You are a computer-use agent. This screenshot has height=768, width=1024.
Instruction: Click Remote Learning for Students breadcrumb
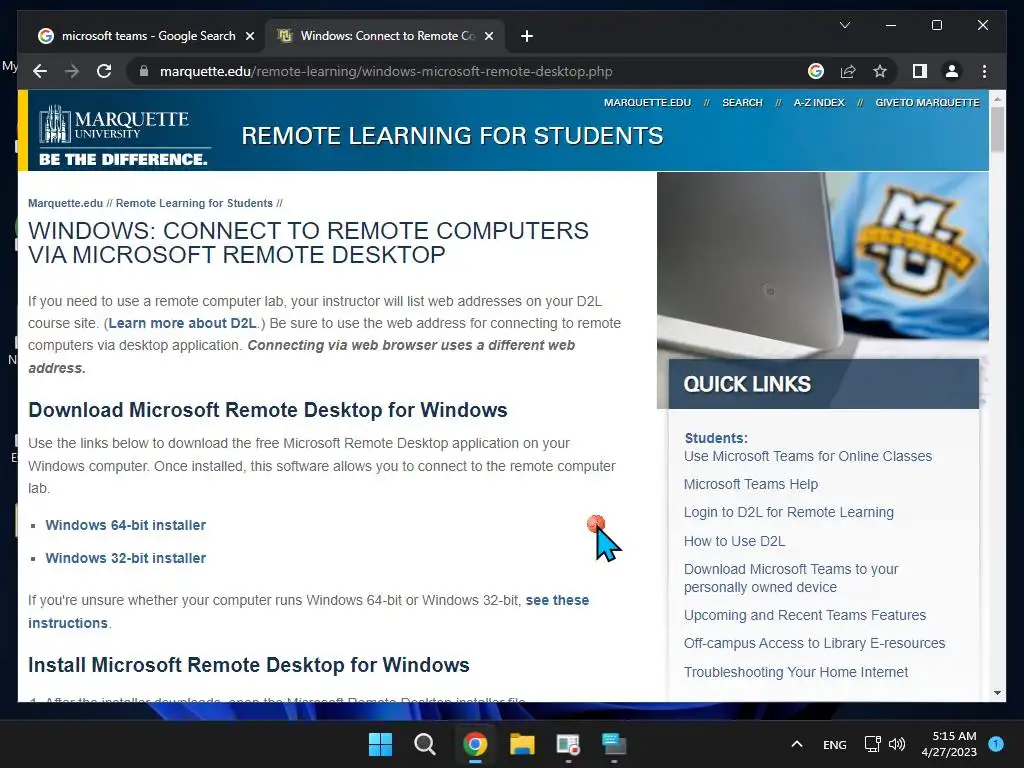click(x=194, y=203)
